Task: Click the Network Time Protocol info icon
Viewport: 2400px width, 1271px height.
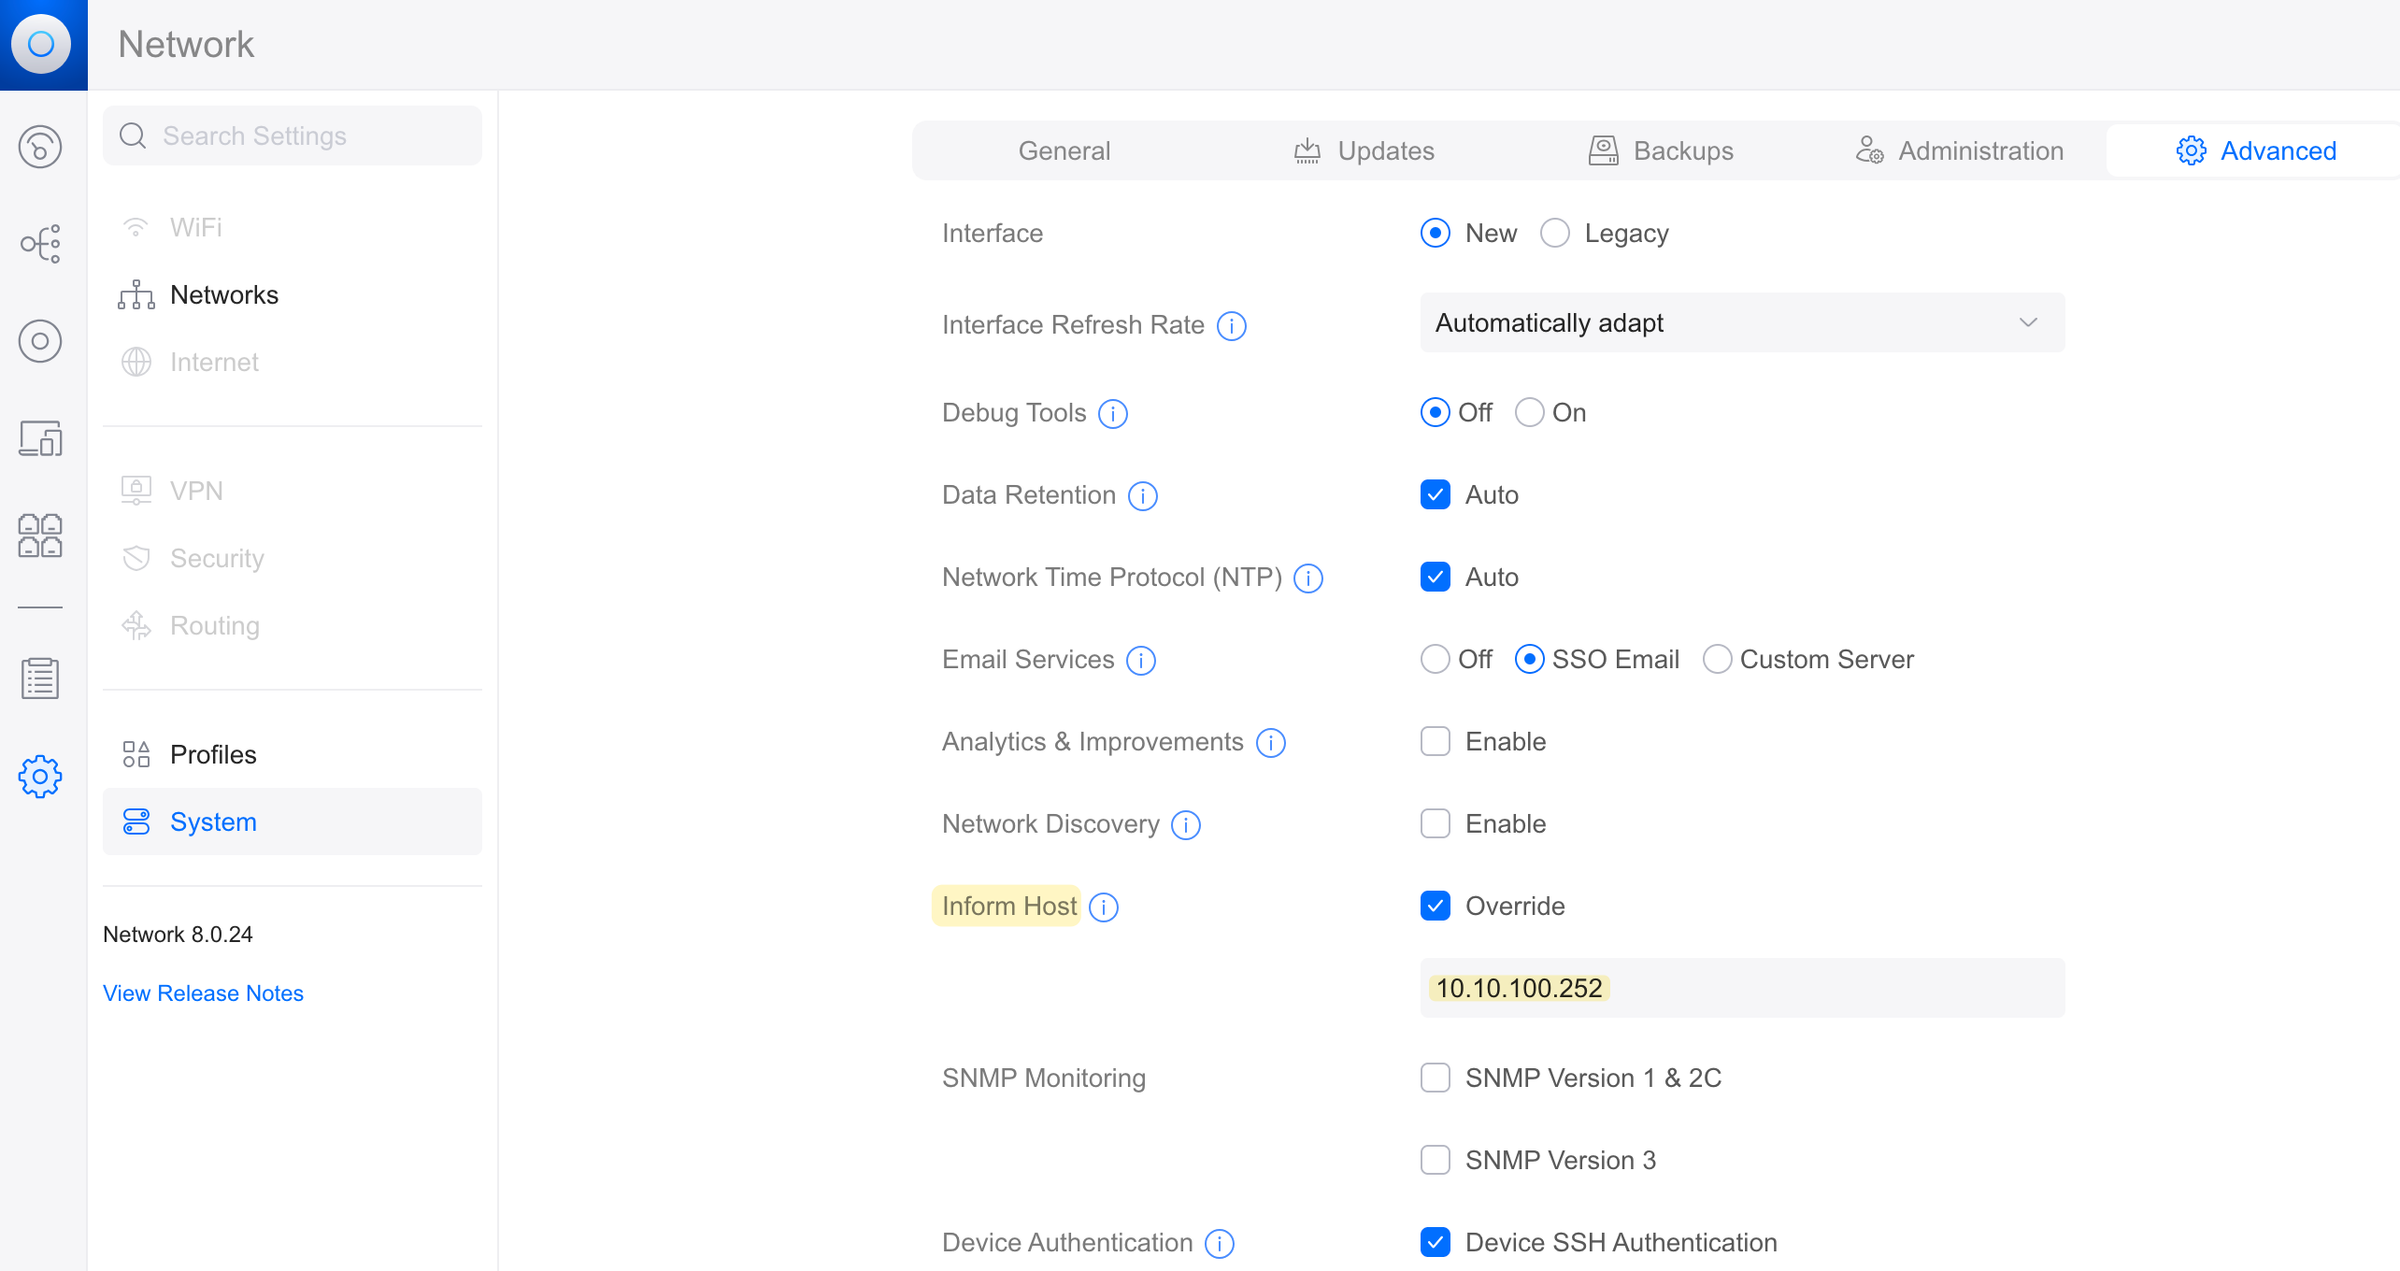Action: coord(1307,577)
